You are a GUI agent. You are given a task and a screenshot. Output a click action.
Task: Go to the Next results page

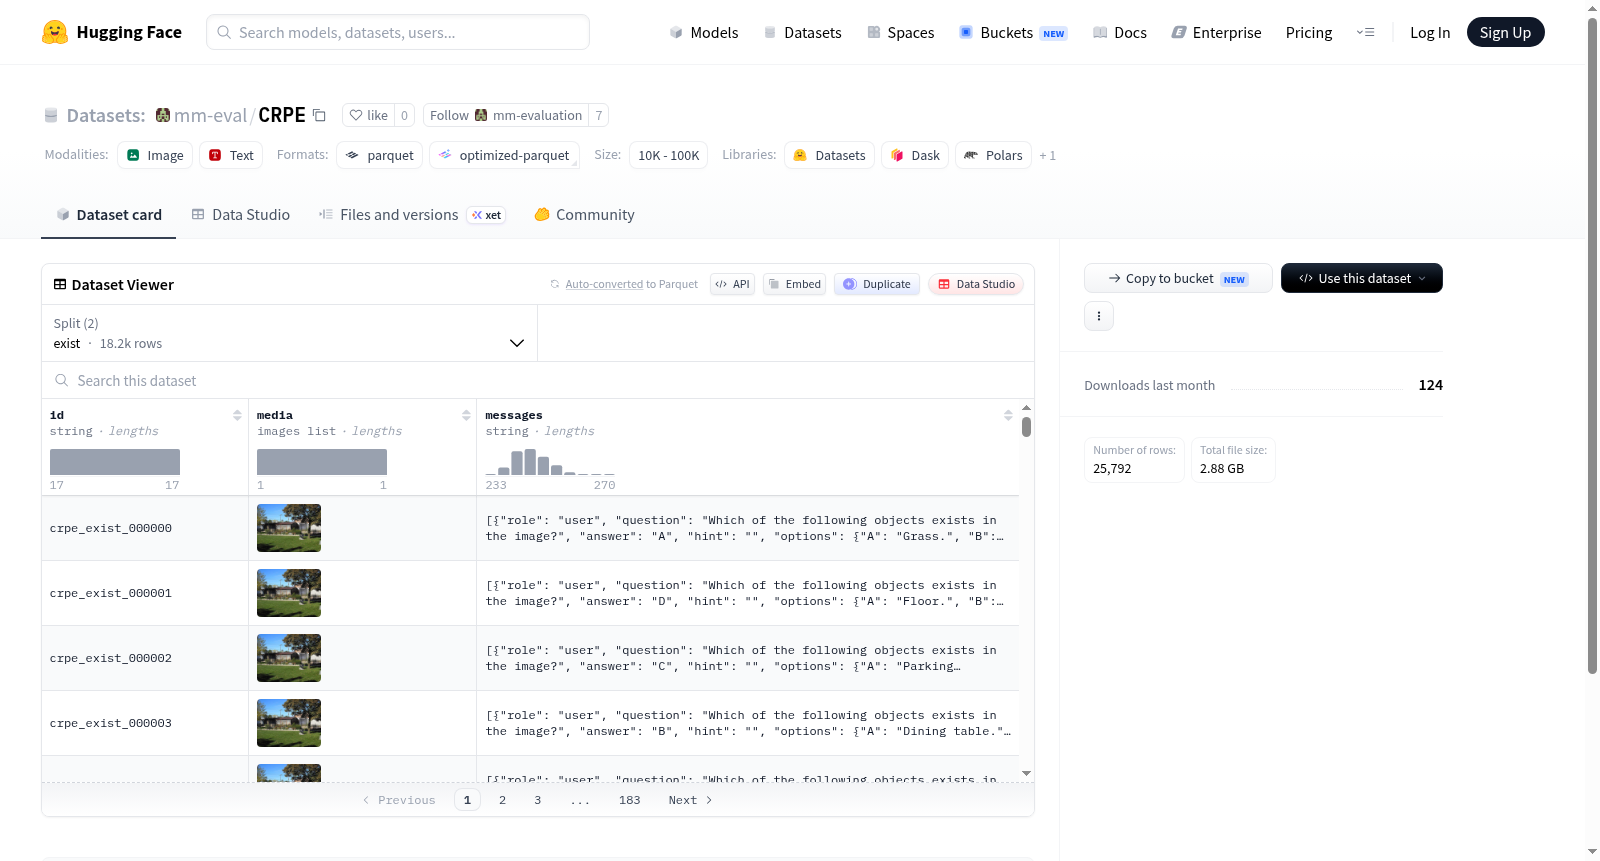coord(690,800)
